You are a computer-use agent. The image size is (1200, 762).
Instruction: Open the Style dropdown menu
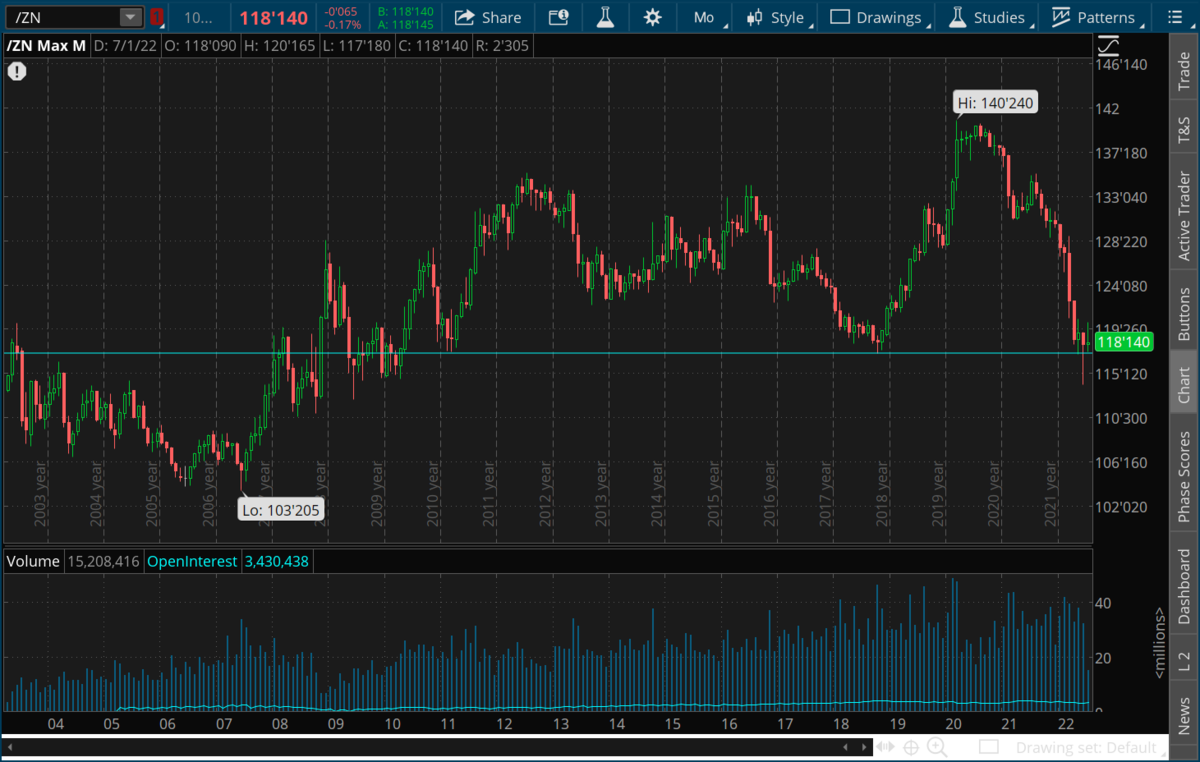click(779, 17)
